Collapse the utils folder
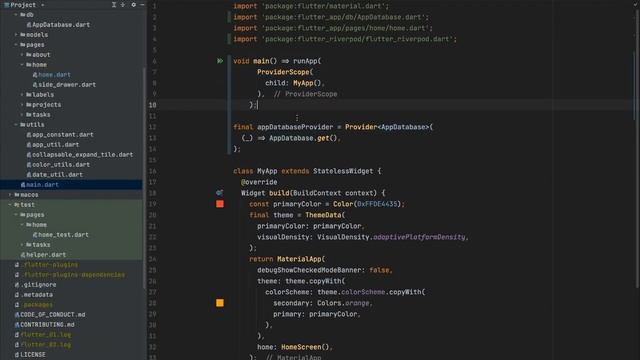This screenshot has height=360, width=640. [16, 124]
